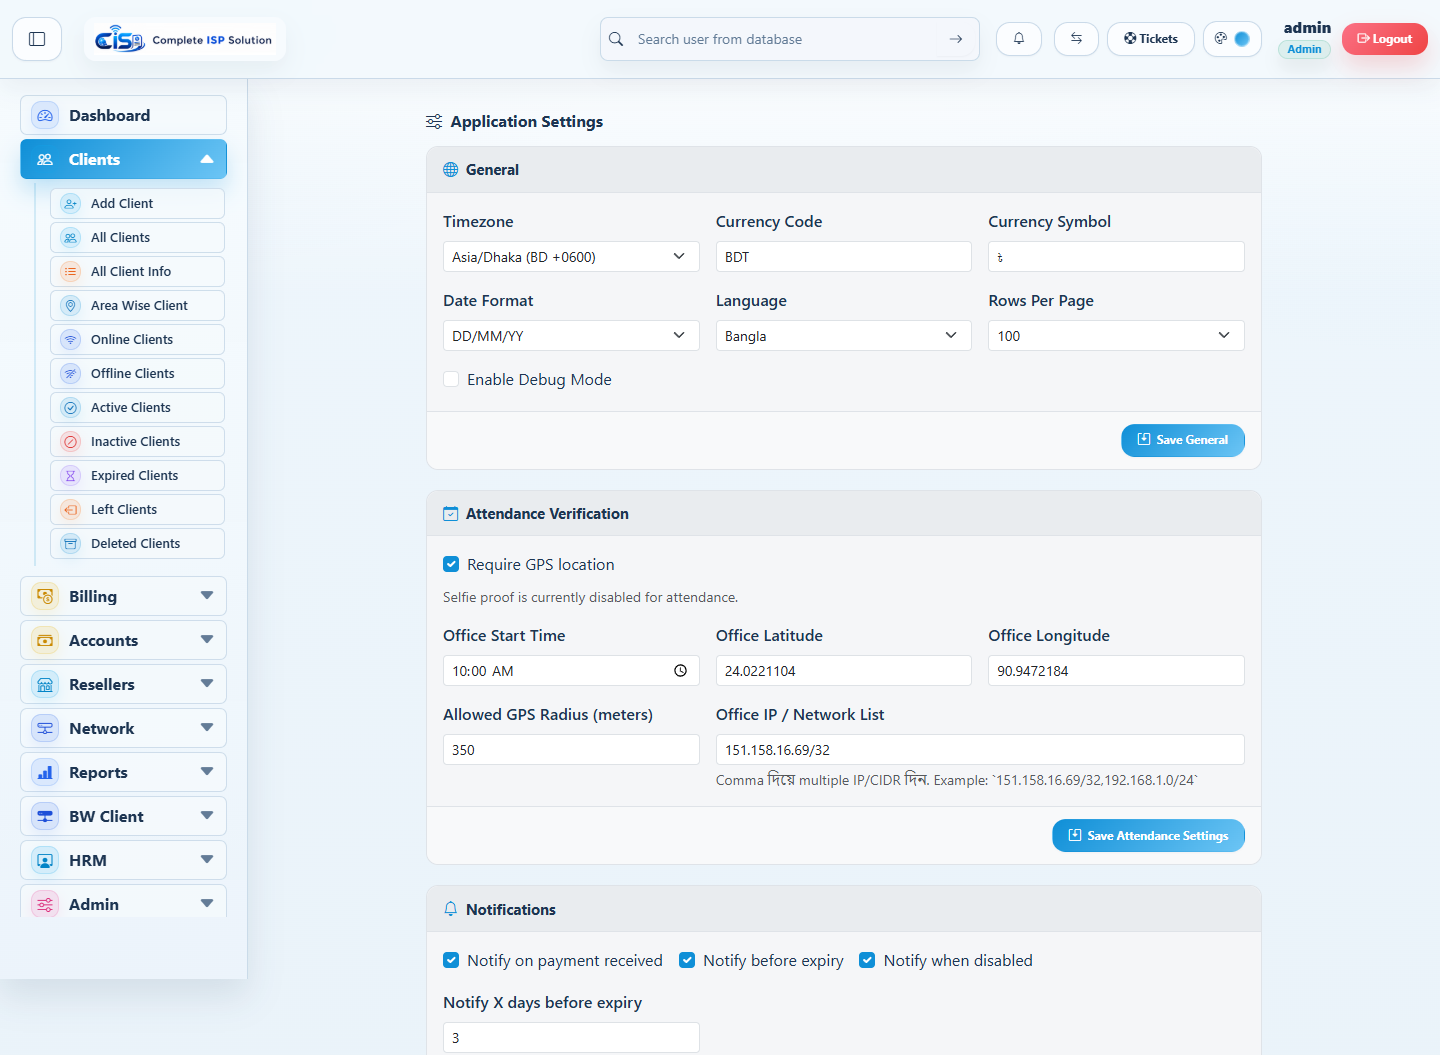Screen dimensions: 1440x1055
Task: Click the Active Clients check icon
Action: coord(70,408)
